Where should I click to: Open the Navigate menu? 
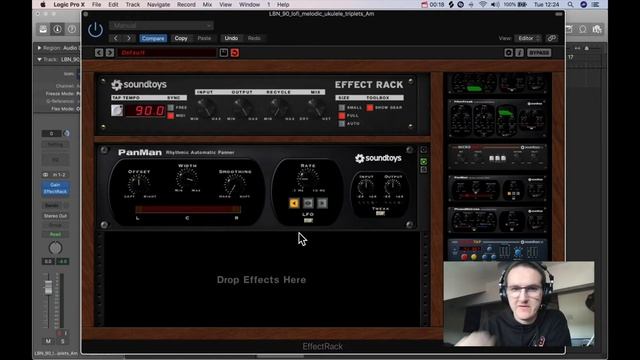(x=158, y=4)
